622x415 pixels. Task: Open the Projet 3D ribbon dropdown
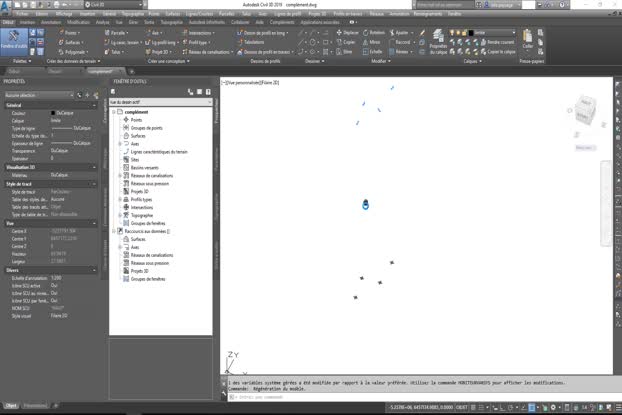pyautogui.click(x=159, y=52)
